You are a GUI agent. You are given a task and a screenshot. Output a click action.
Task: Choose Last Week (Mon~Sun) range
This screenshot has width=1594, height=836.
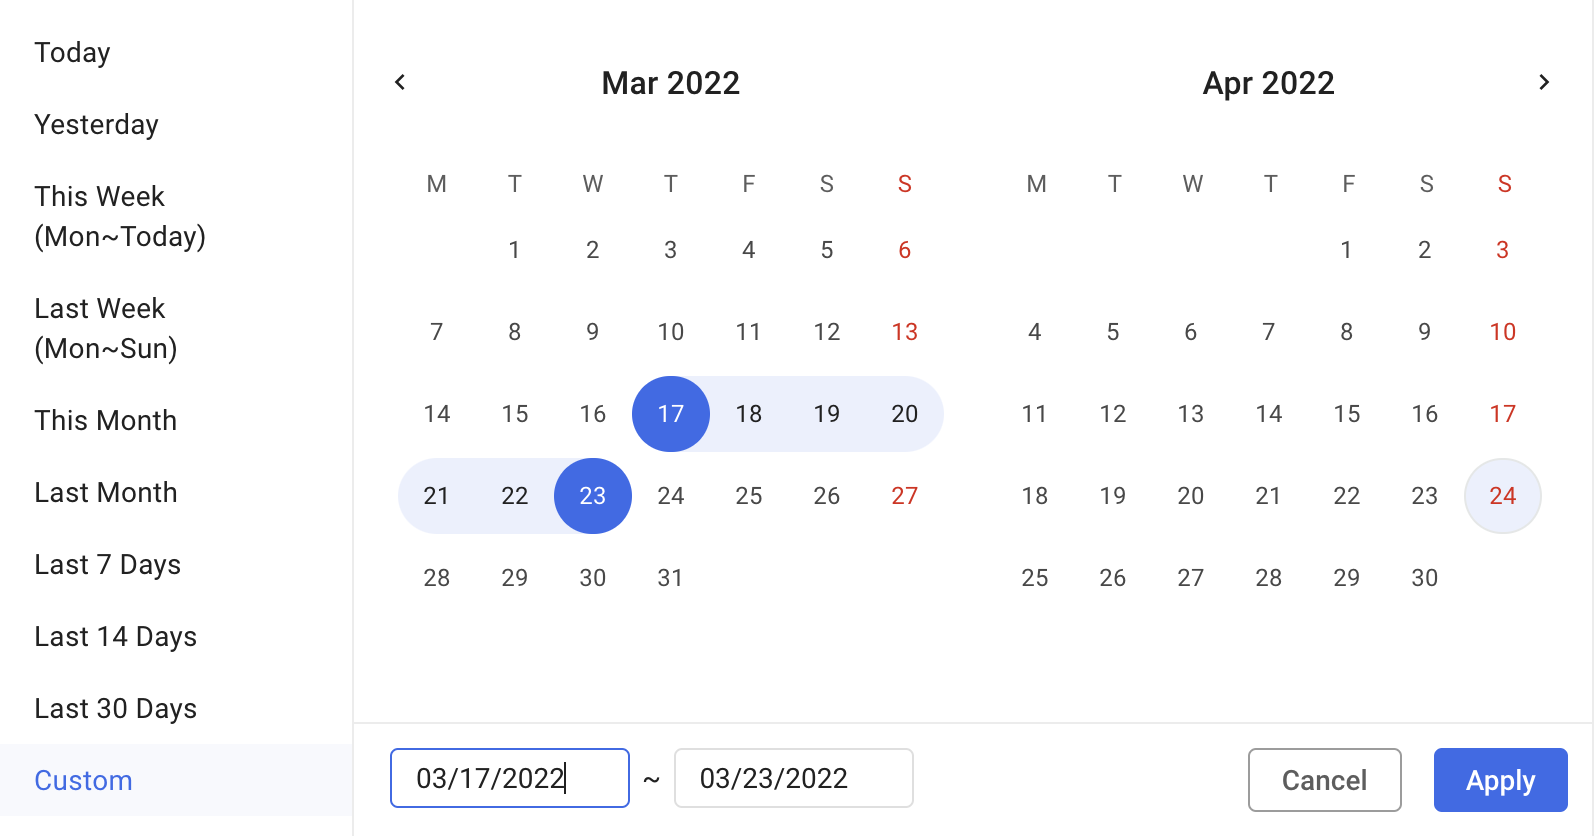105,328
